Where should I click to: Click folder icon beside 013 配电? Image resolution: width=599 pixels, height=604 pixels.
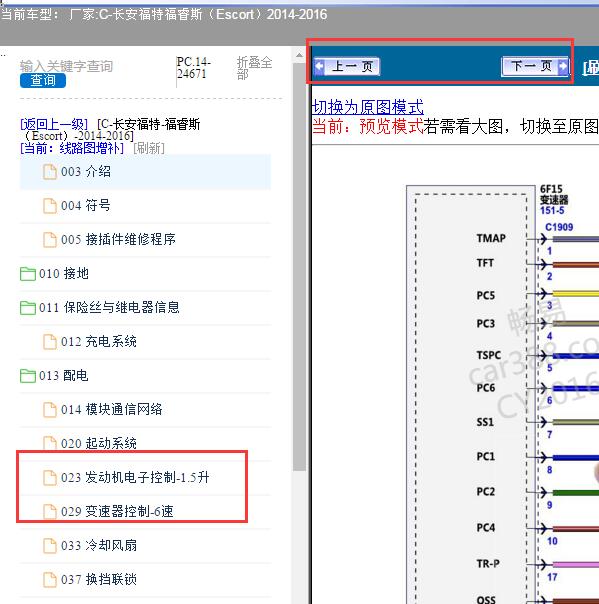click(x=28, y=376)
